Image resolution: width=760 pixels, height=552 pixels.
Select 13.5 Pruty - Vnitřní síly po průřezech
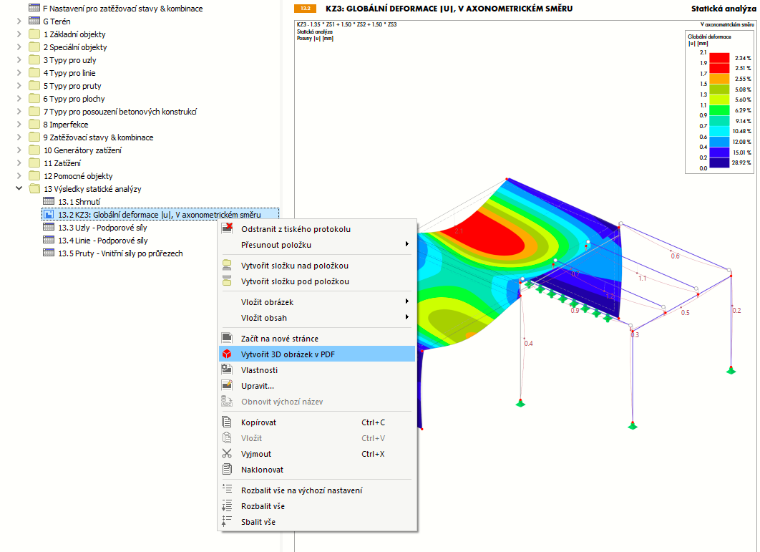[x=121, y=253]
